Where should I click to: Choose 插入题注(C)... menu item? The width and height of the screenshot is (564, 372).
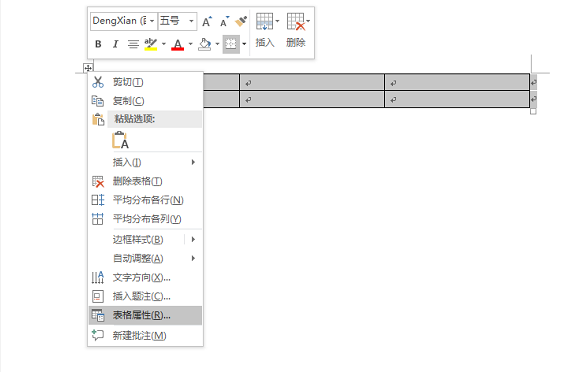(145, 296)
